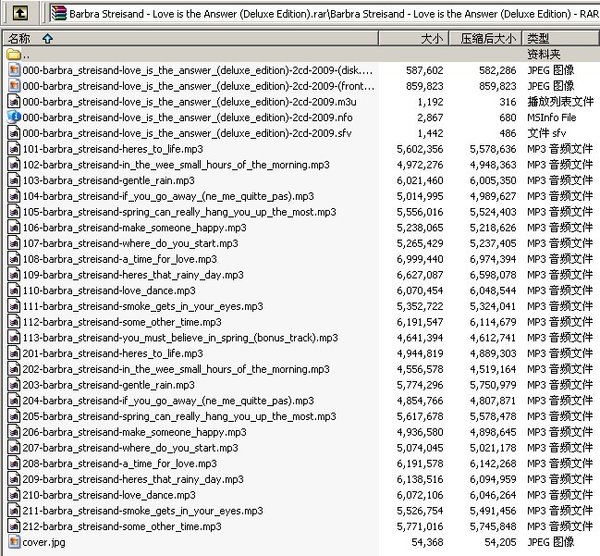Viewport: 600px width, 556px height.
Task: Click the up-one-level arrow button
Action: [x=20, y=13]
